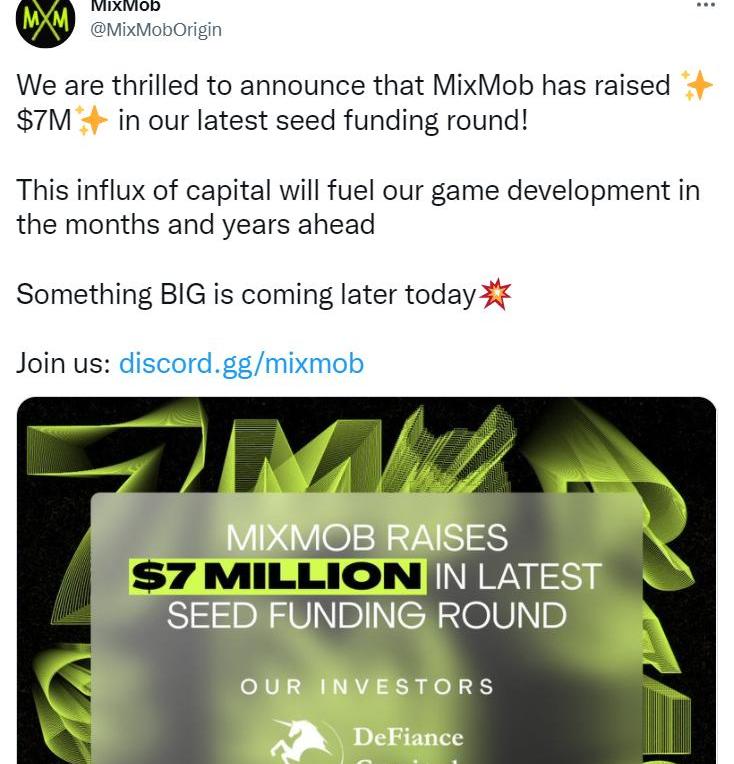Click the "MIXMOB RAISES" headline in the image

[367, 538]
